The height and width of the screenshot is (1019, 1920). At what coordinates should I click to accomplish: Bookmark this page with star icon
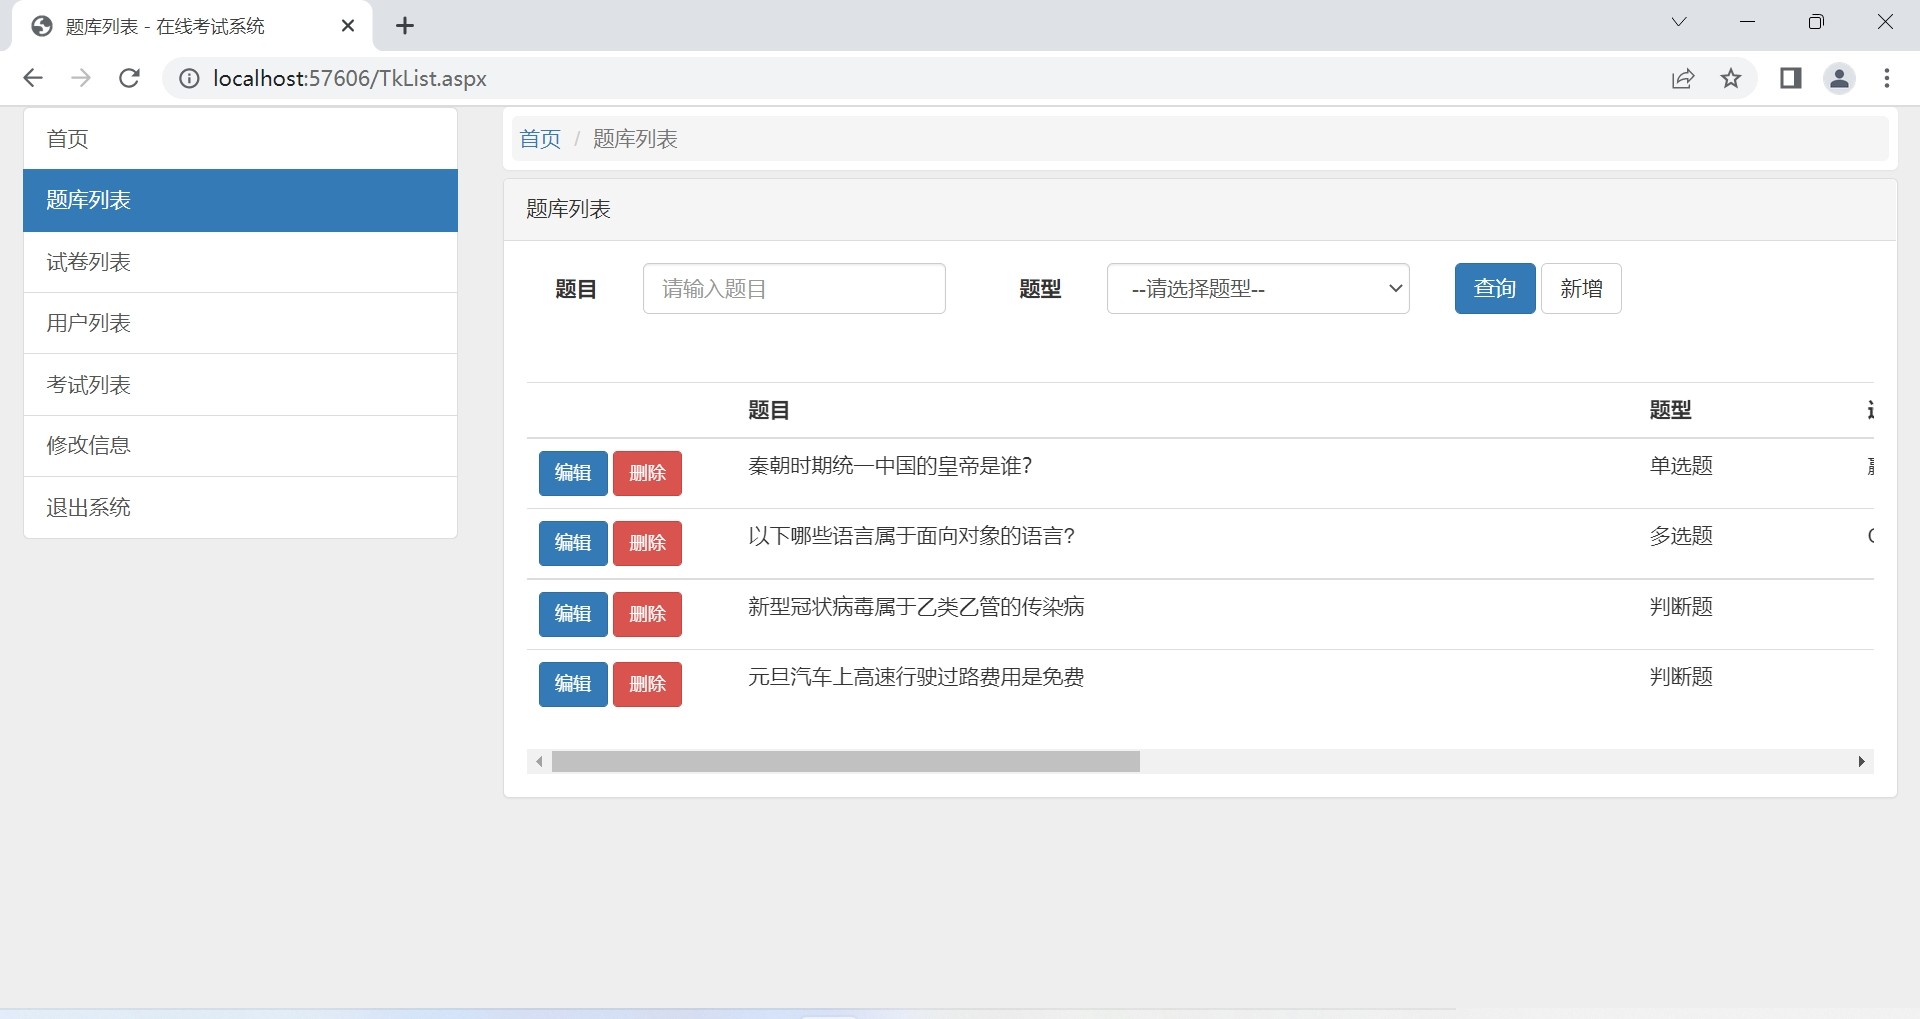click(x=1731, y=78)
